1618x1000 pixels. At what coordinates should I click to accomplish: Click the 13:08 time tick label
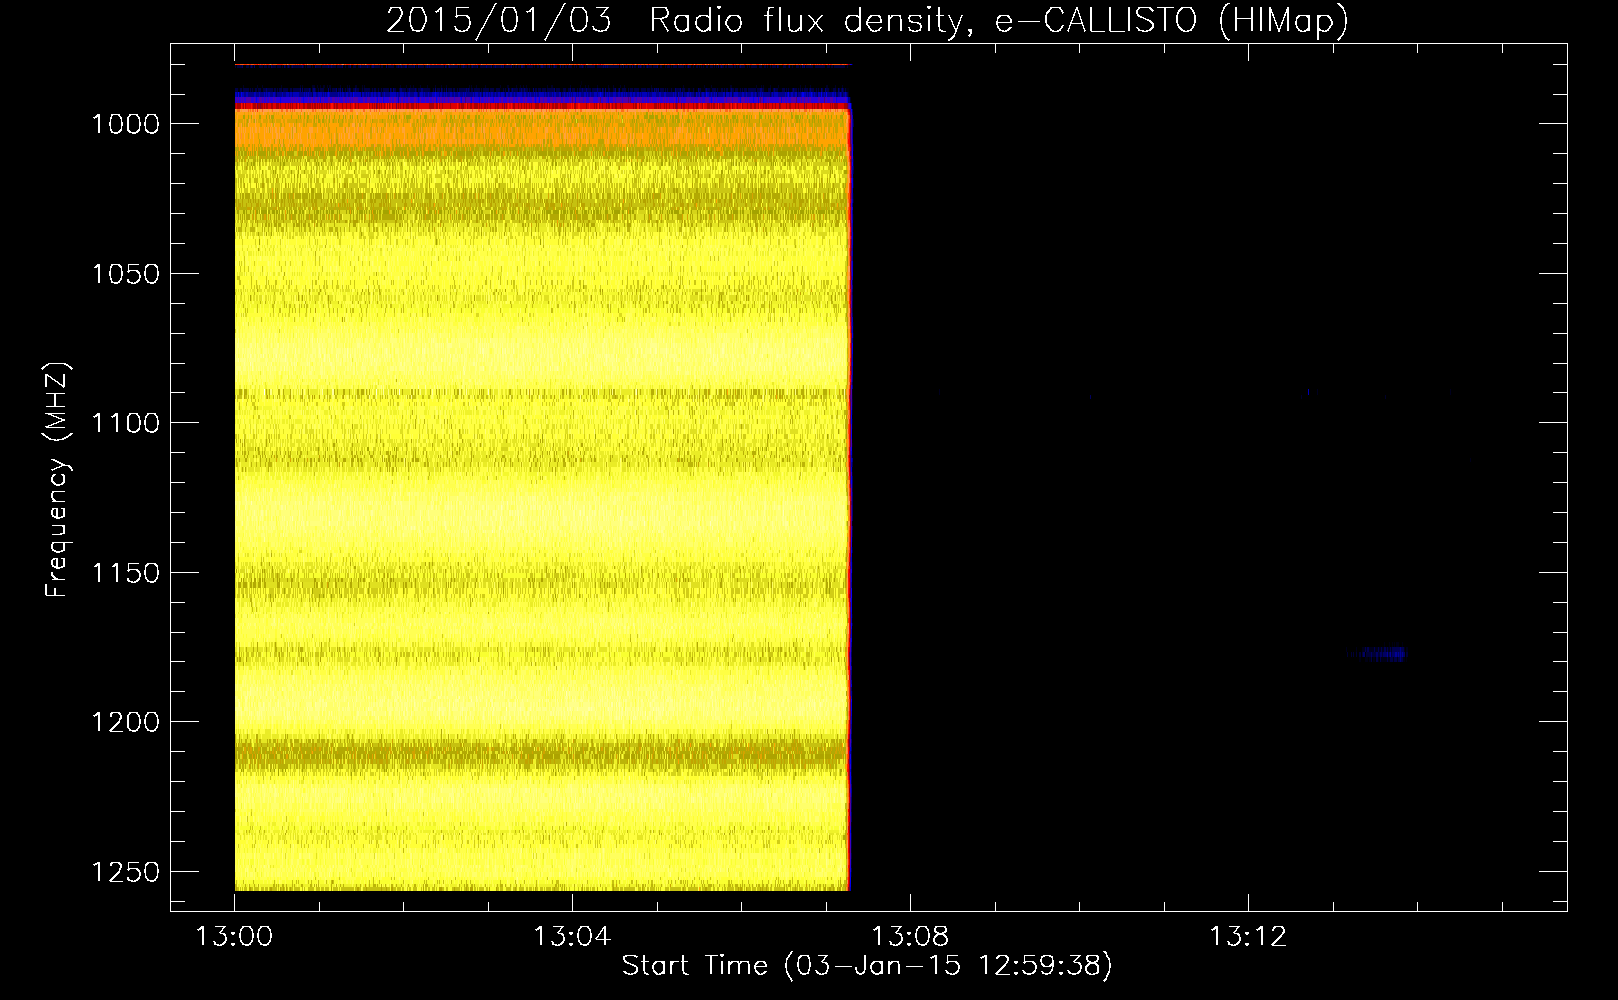pyautogui.click(x=910, y=937)
